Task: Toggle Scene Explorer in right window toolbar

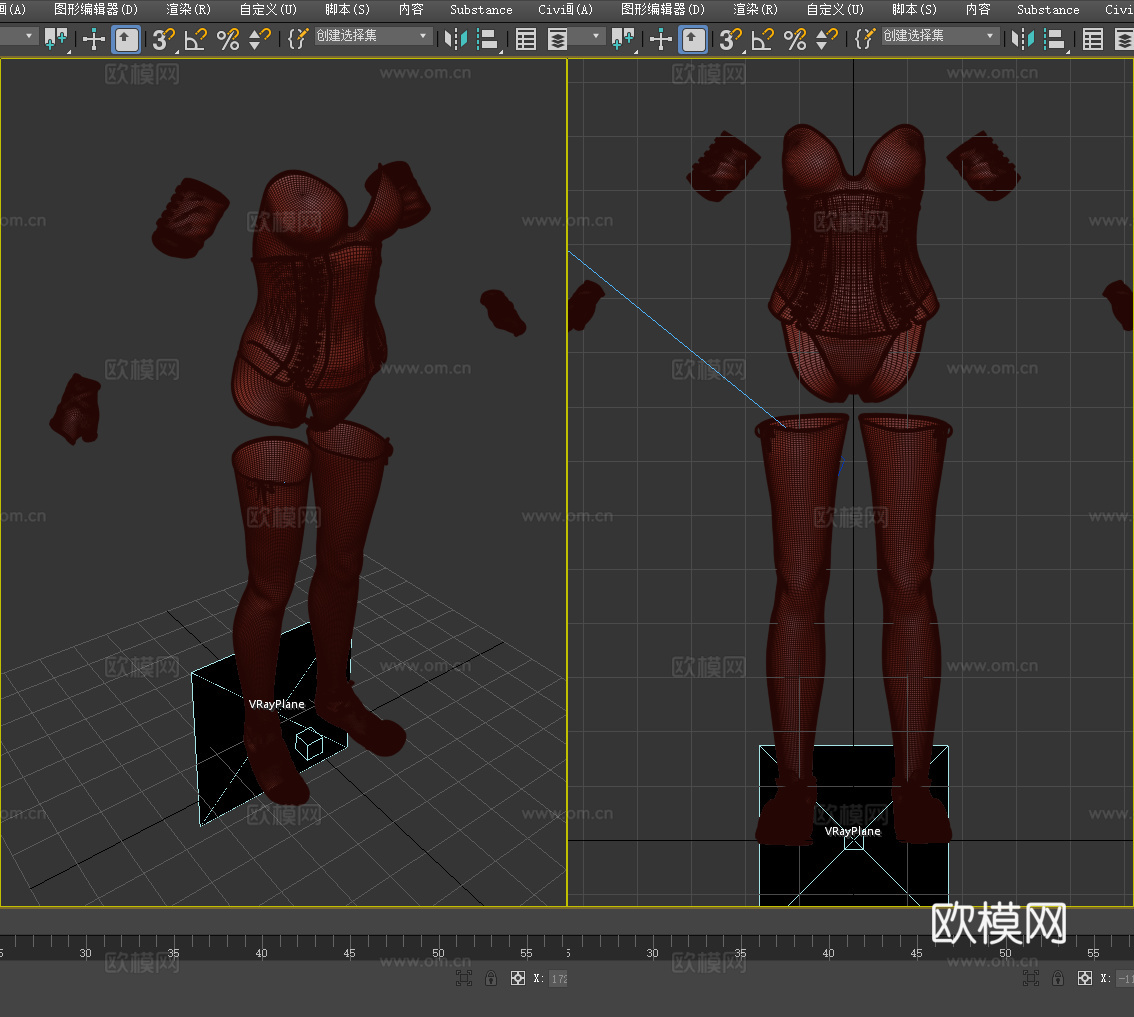Action: [x=1093, y=39]
